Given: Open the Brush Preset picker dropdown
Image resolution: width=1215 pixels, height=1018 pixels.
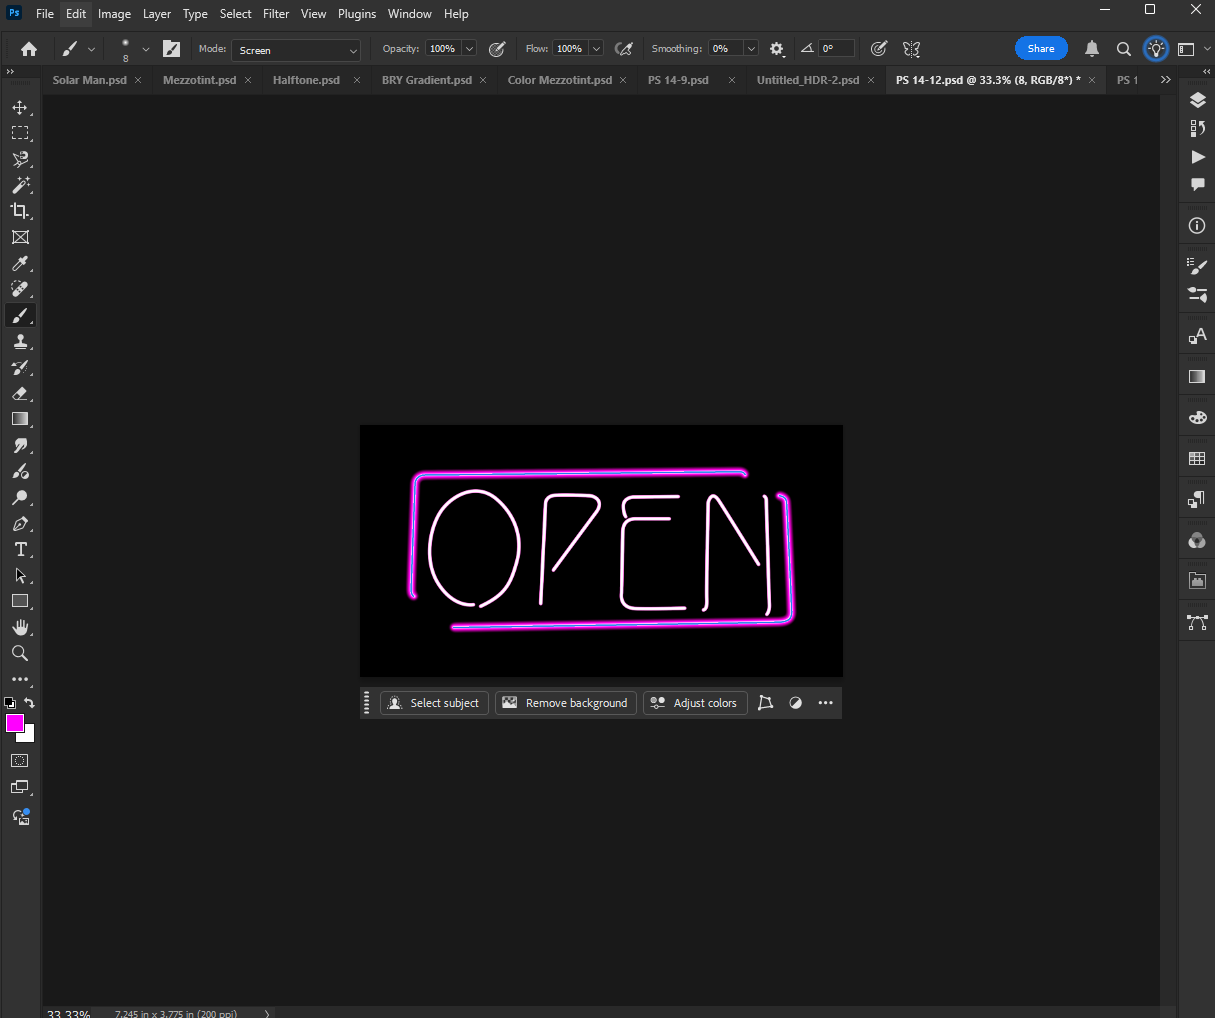Looking at the screenshot, I should pyautogui.click(x=145, y=49).
